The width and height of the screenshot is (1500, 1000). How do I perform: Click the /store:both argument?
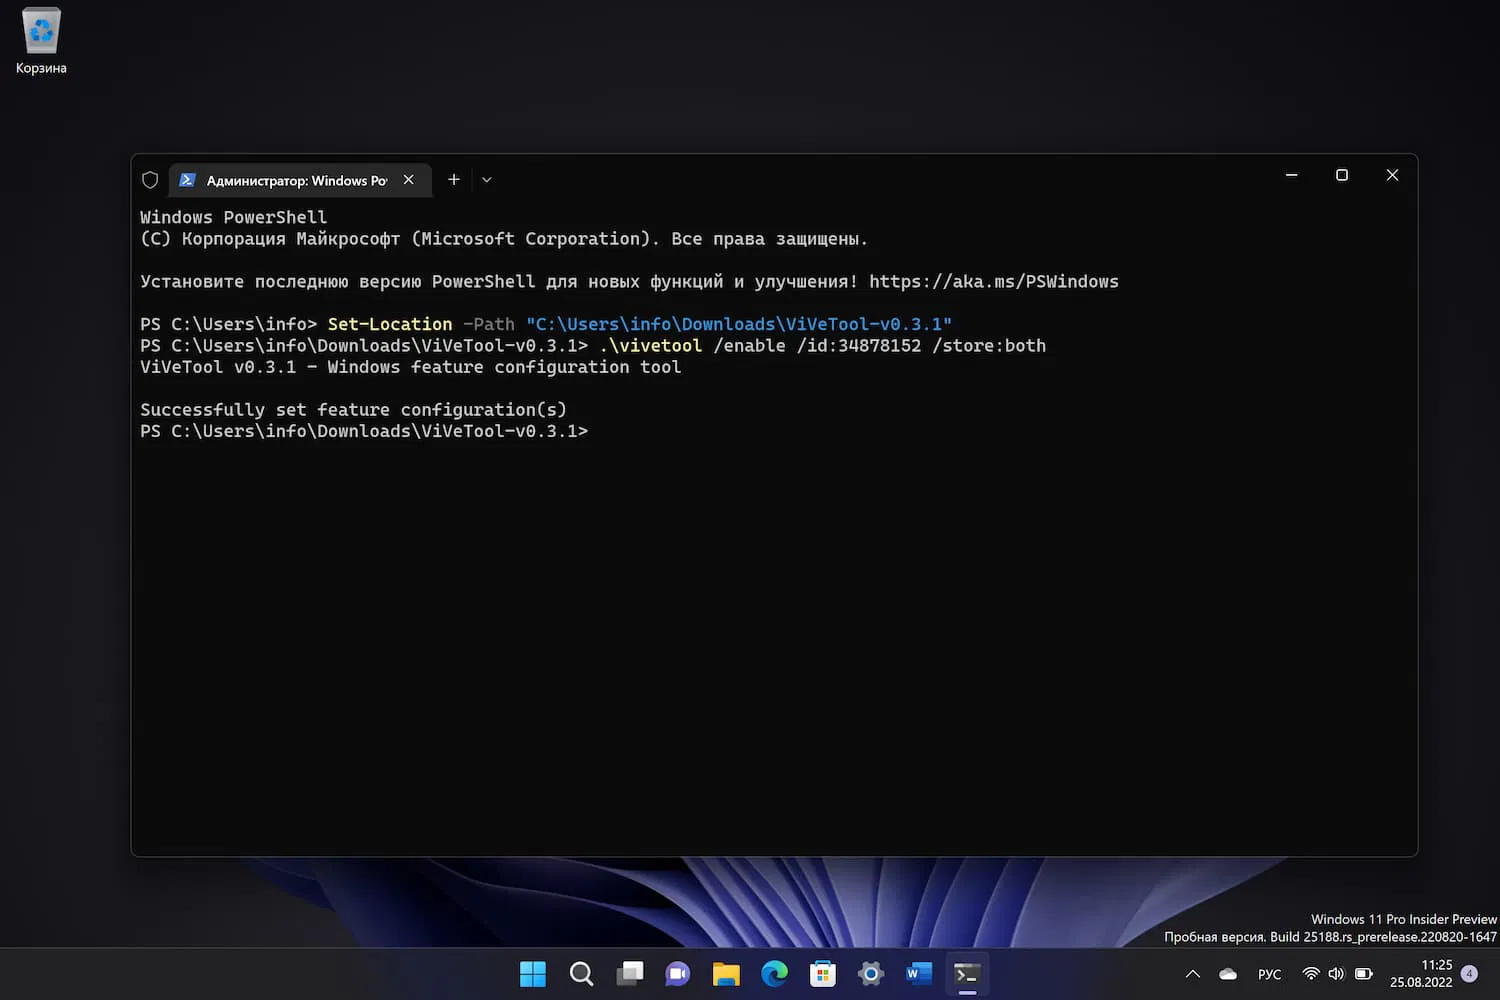pyautogui.click(x=989, y=346)
